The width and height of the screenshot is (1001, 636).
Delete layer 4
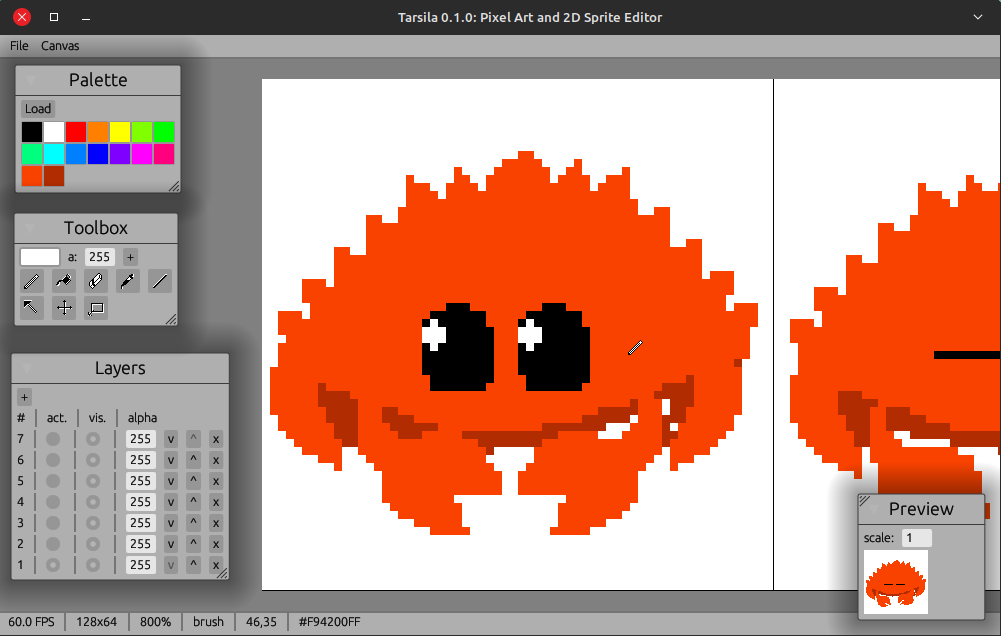click(x=216, y=502)
